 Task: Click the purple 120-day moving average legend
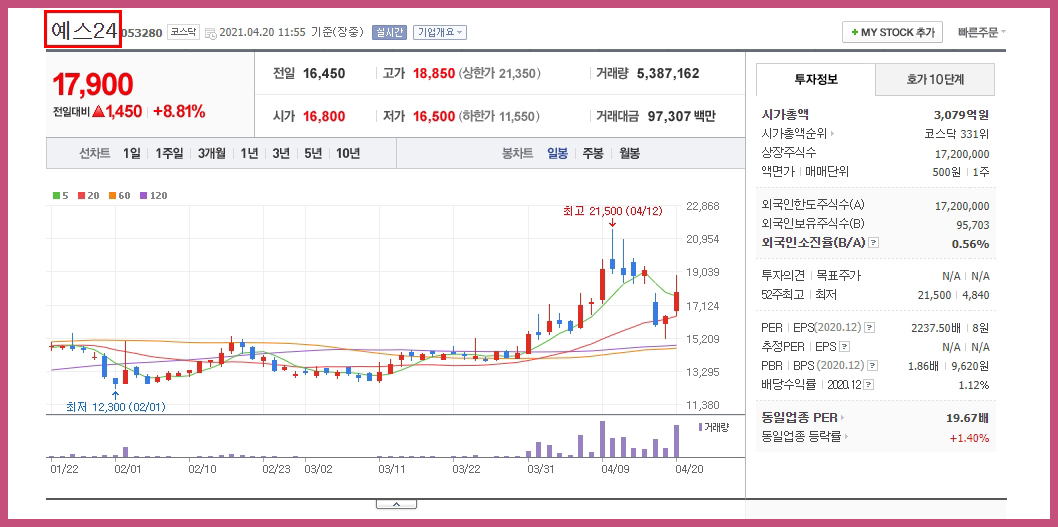click(153, 196)
